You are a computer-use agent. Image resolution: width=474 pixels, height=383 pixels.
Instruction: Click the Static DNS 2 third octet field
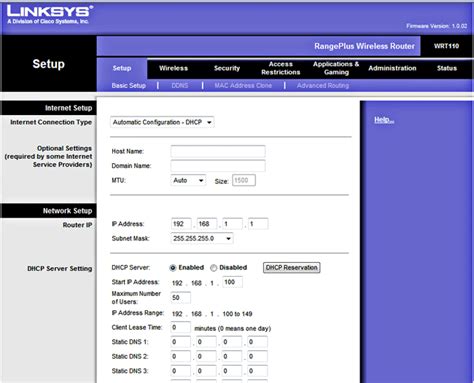232,357
